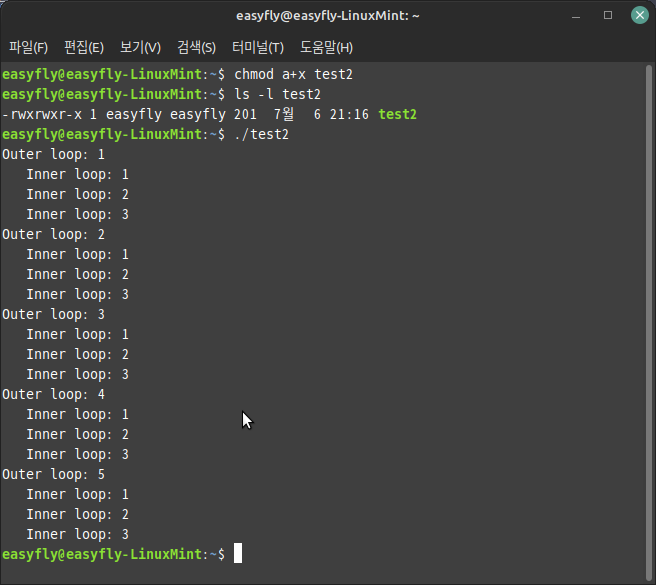Click the chmod a+x test2 command
The height and width of the screenshot is (585, 656).
click(x=293, y=74)
